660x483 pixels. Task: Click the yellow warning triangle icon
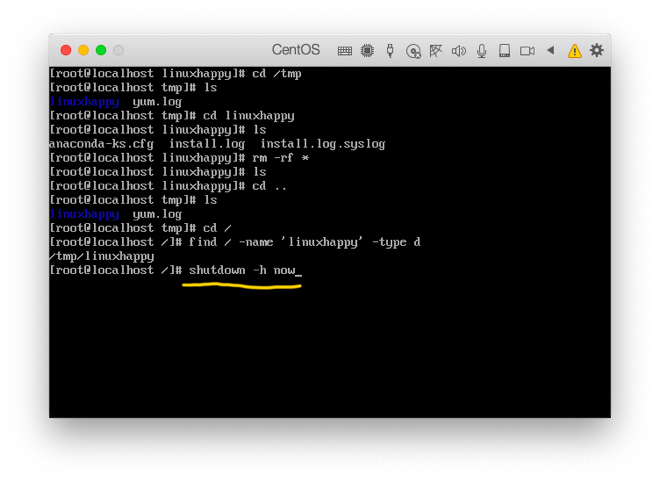[x=575, y=51]
